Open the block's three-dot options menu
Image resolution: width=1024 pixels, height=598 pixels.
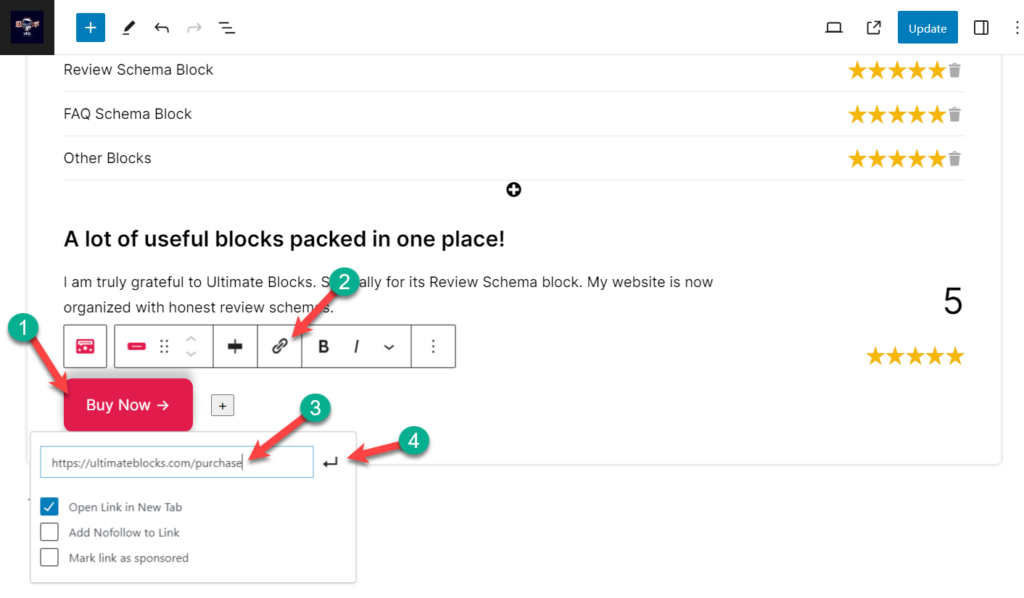tap(433, 345)
